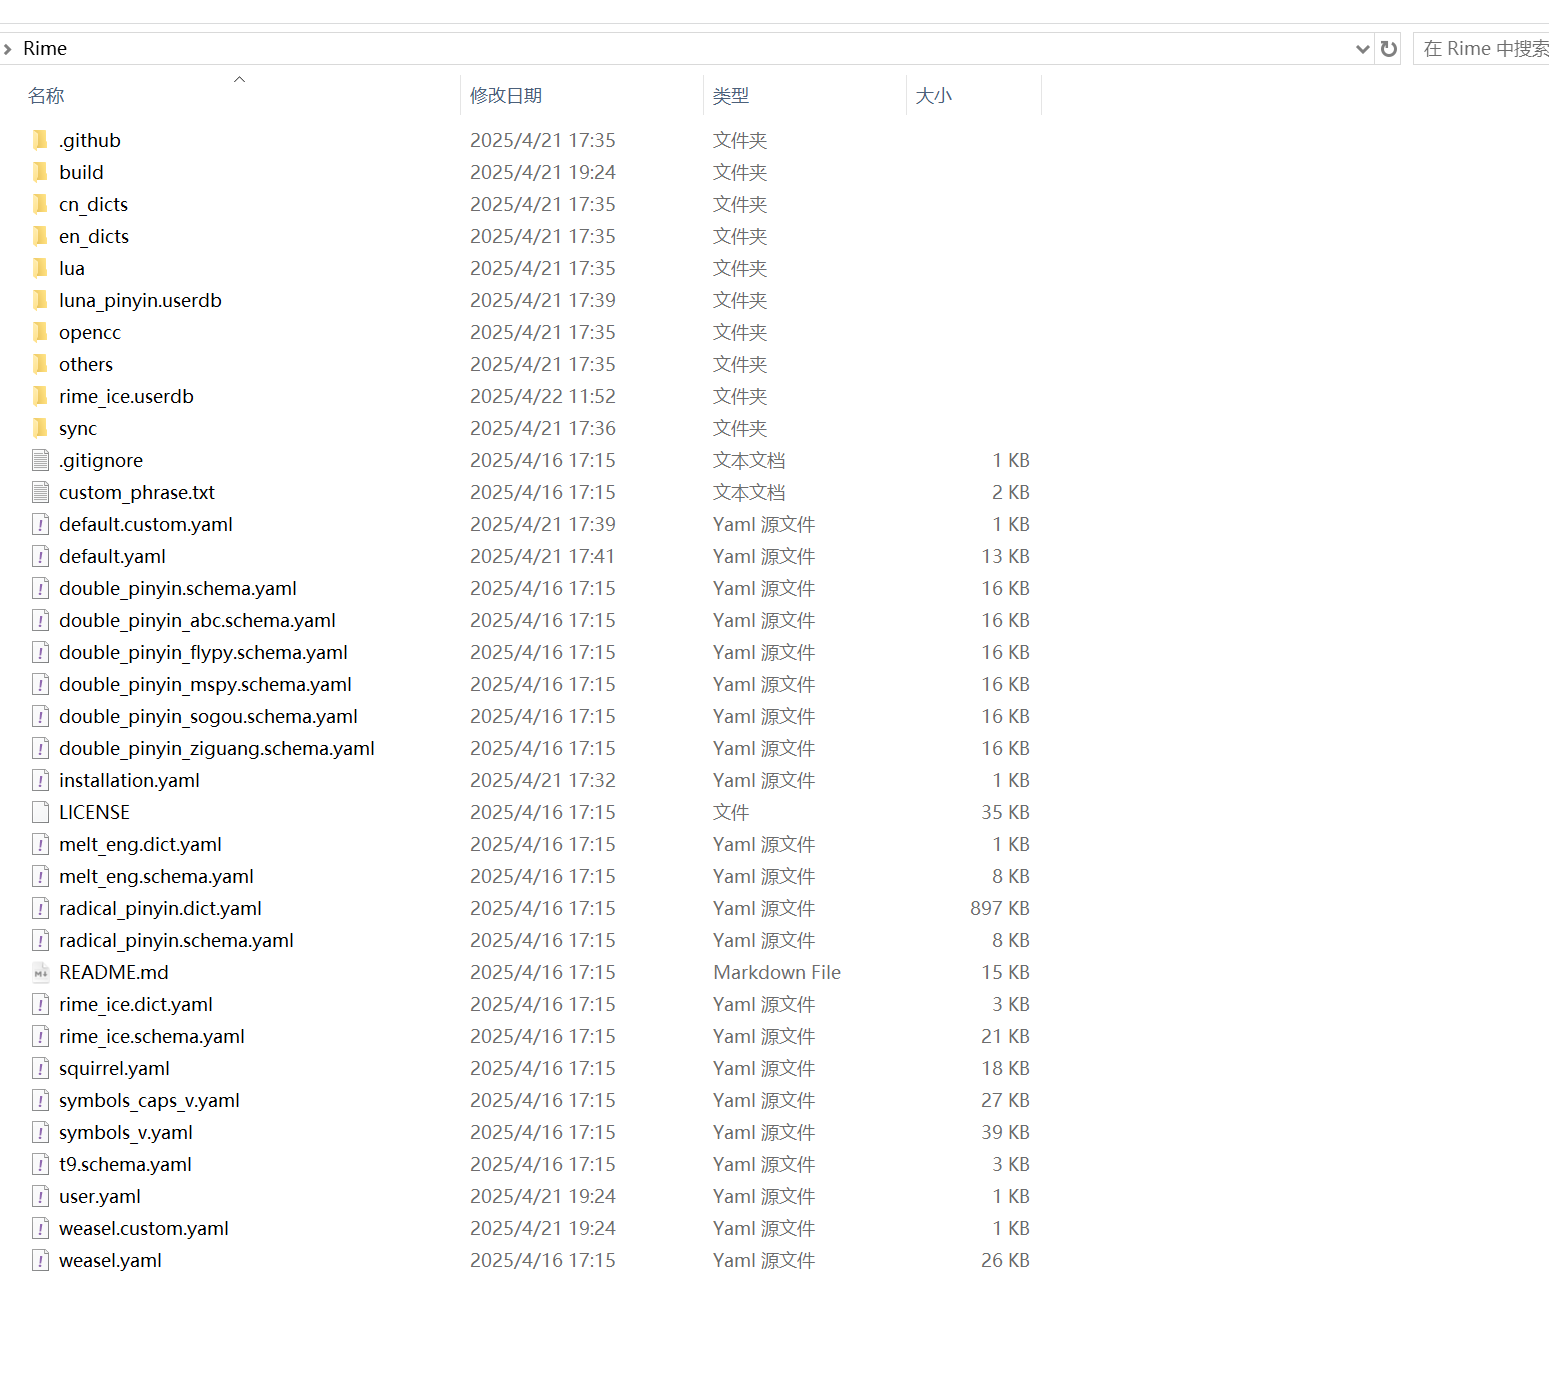Sort files by 类型 column header
Image resolution: width=1549 pixels, height=1387 pixels.
pos(731,95)
